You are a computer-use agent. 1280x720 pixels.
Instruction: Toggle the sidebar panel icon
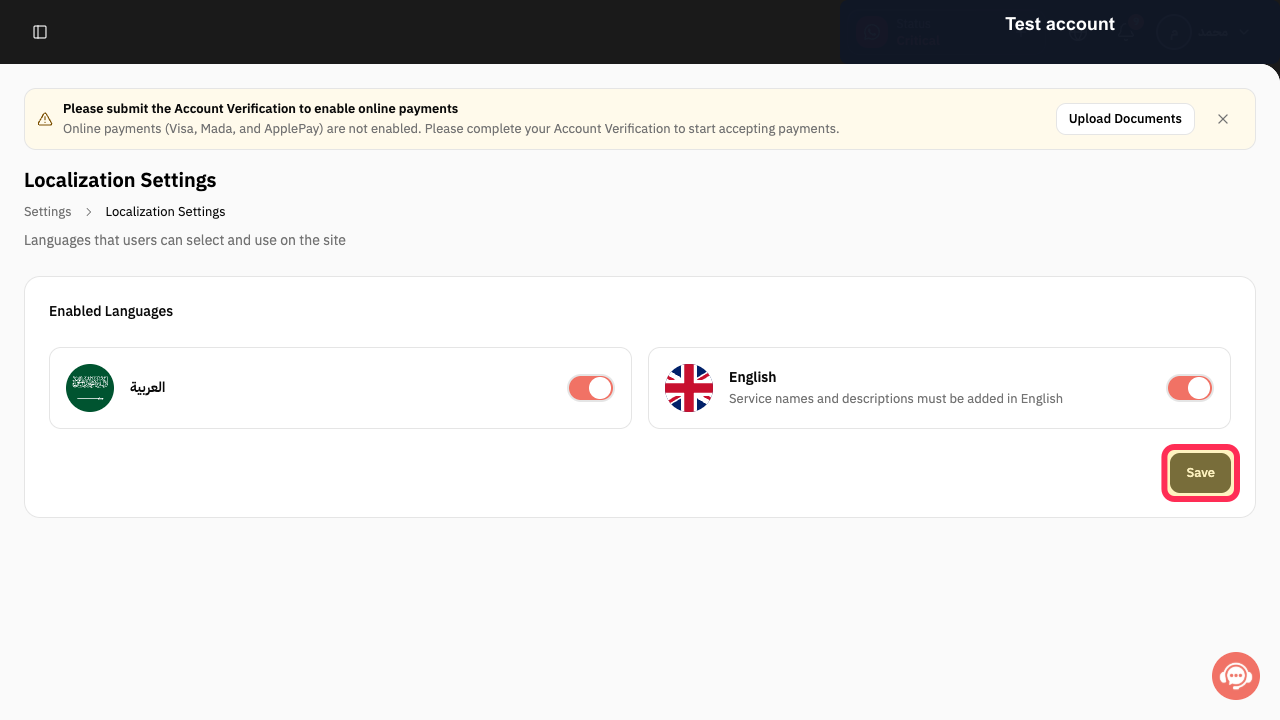click(40, 32)
